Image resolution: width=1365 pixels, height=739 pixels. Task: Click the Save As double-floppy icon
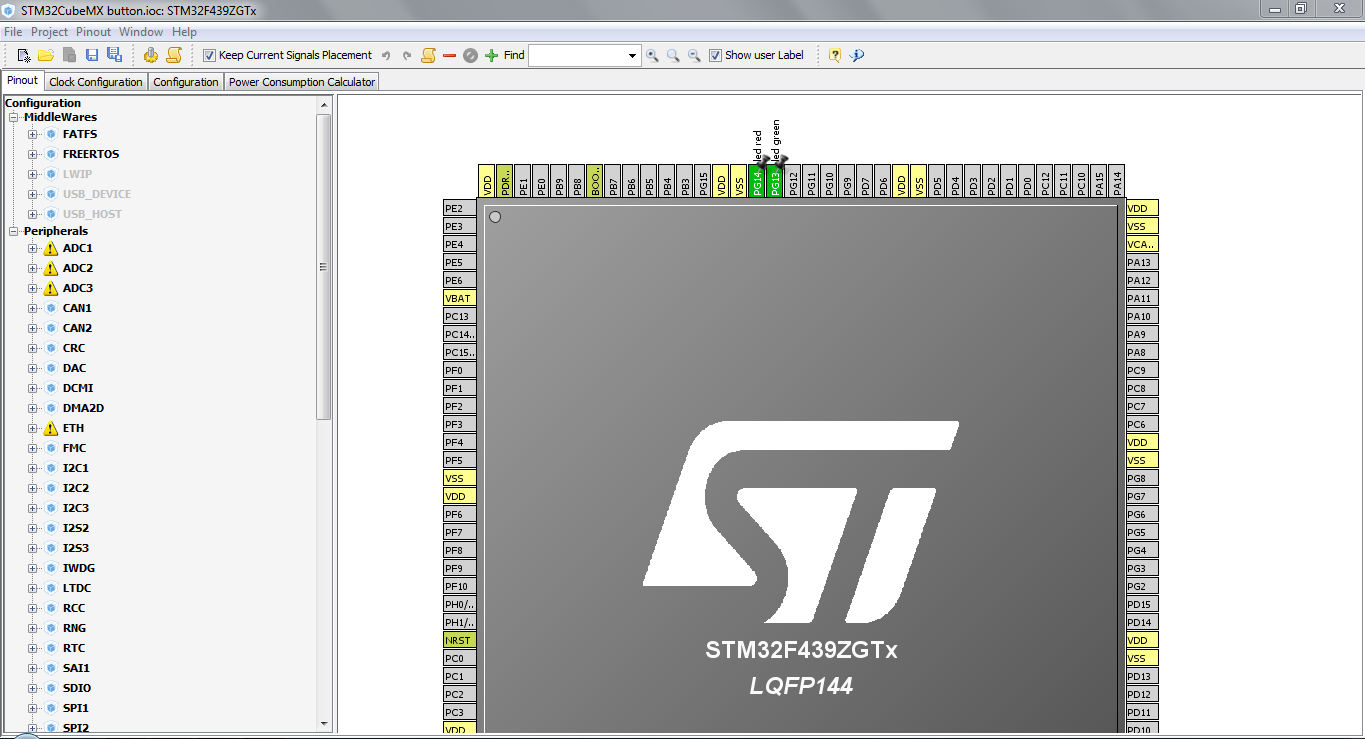114,55
